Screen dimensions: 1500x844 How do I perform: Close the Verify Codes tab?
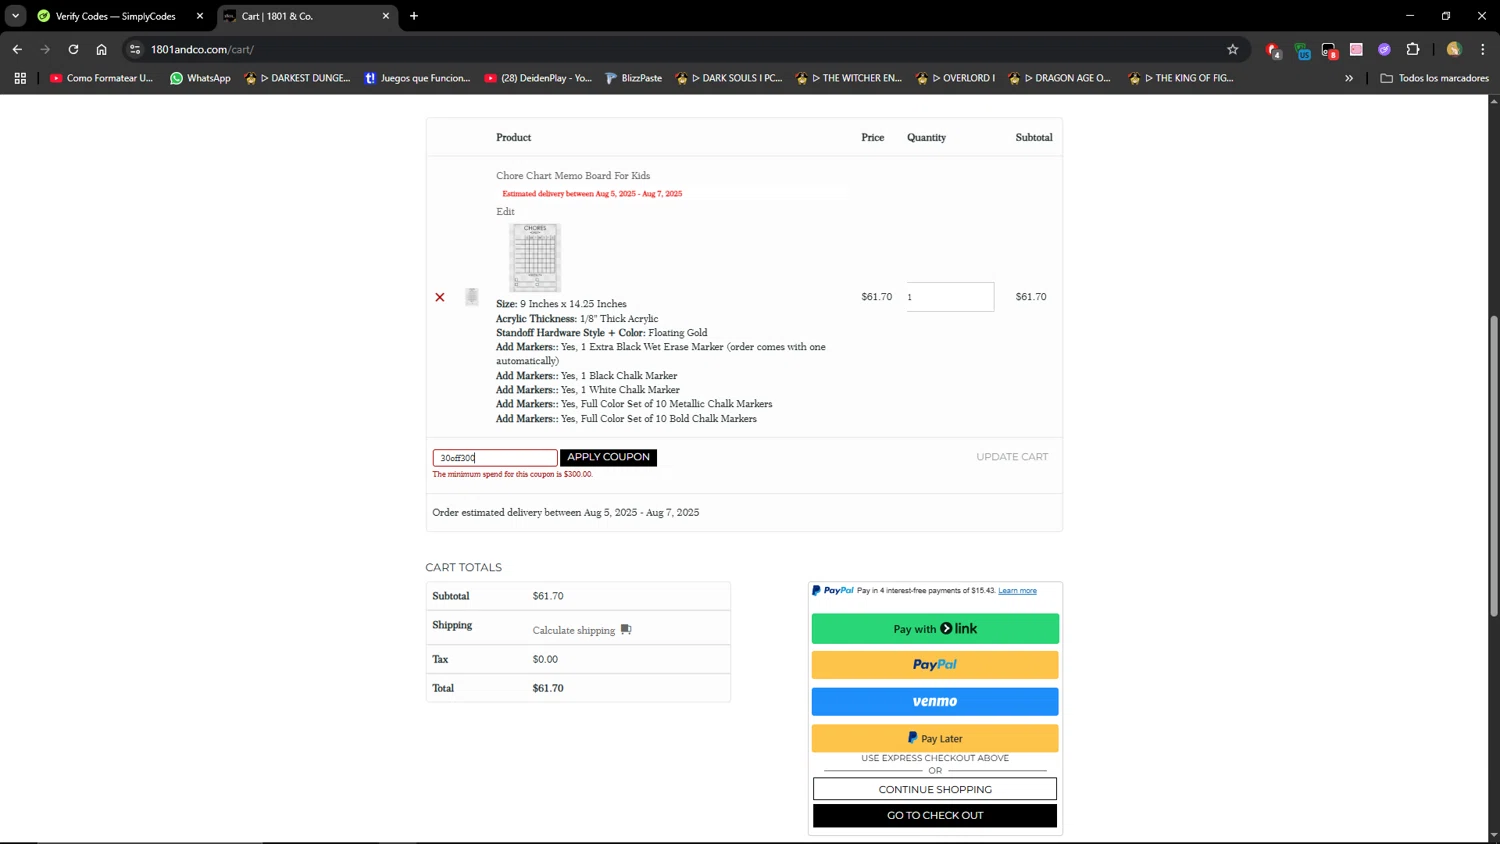[199, 16]
